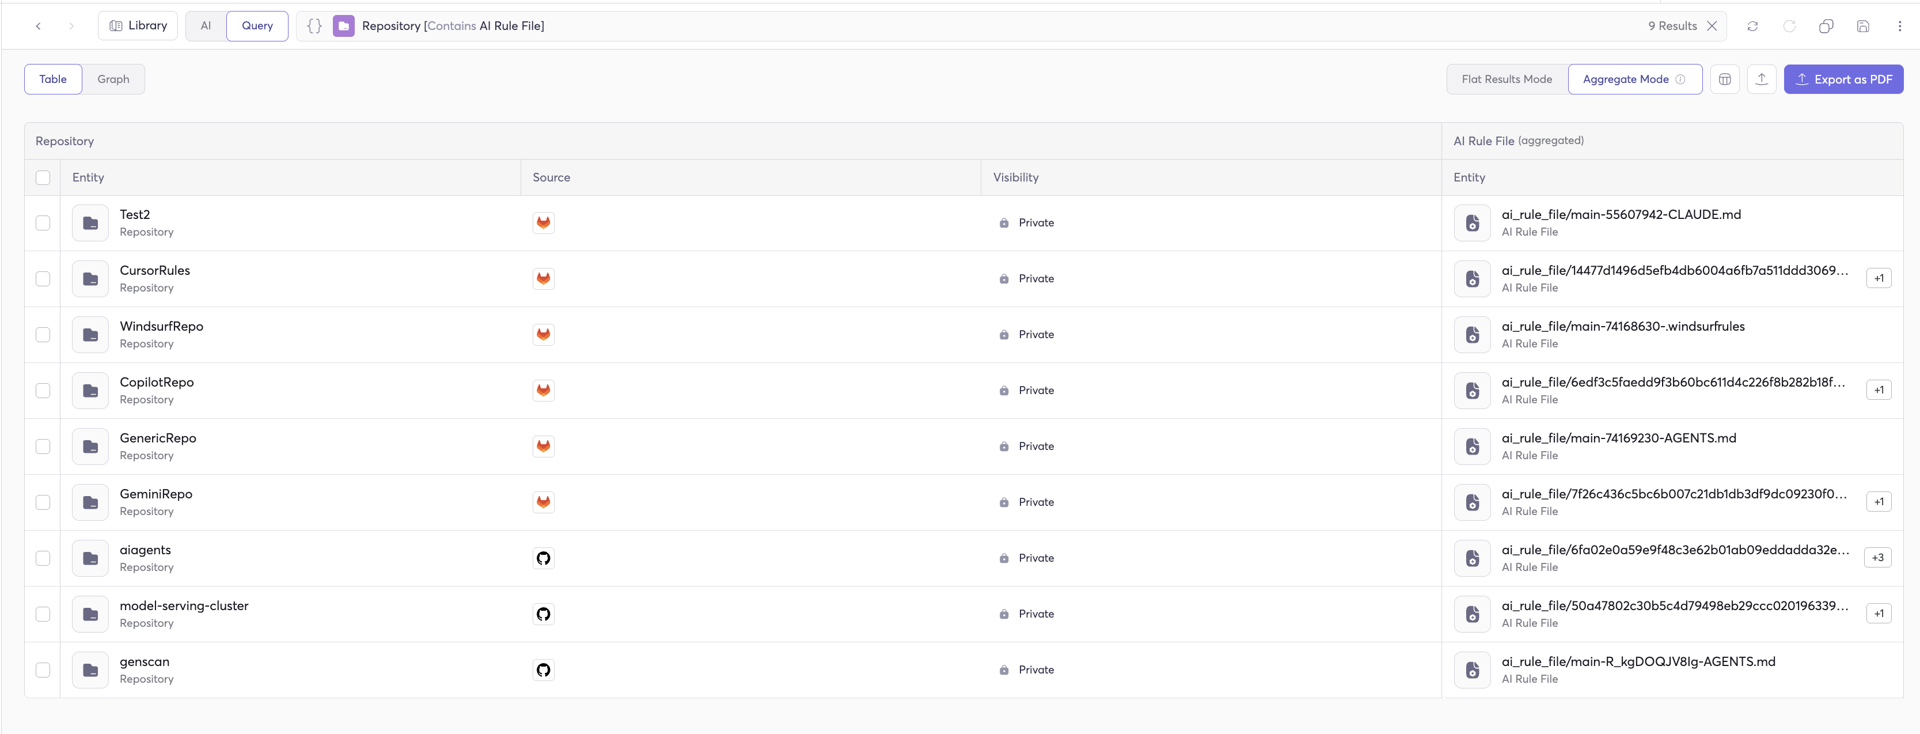Click the upload arrow icon beside columns
Image resolution: width=1920 pixels, height=734 pixels.
[x=1762, y=79]
